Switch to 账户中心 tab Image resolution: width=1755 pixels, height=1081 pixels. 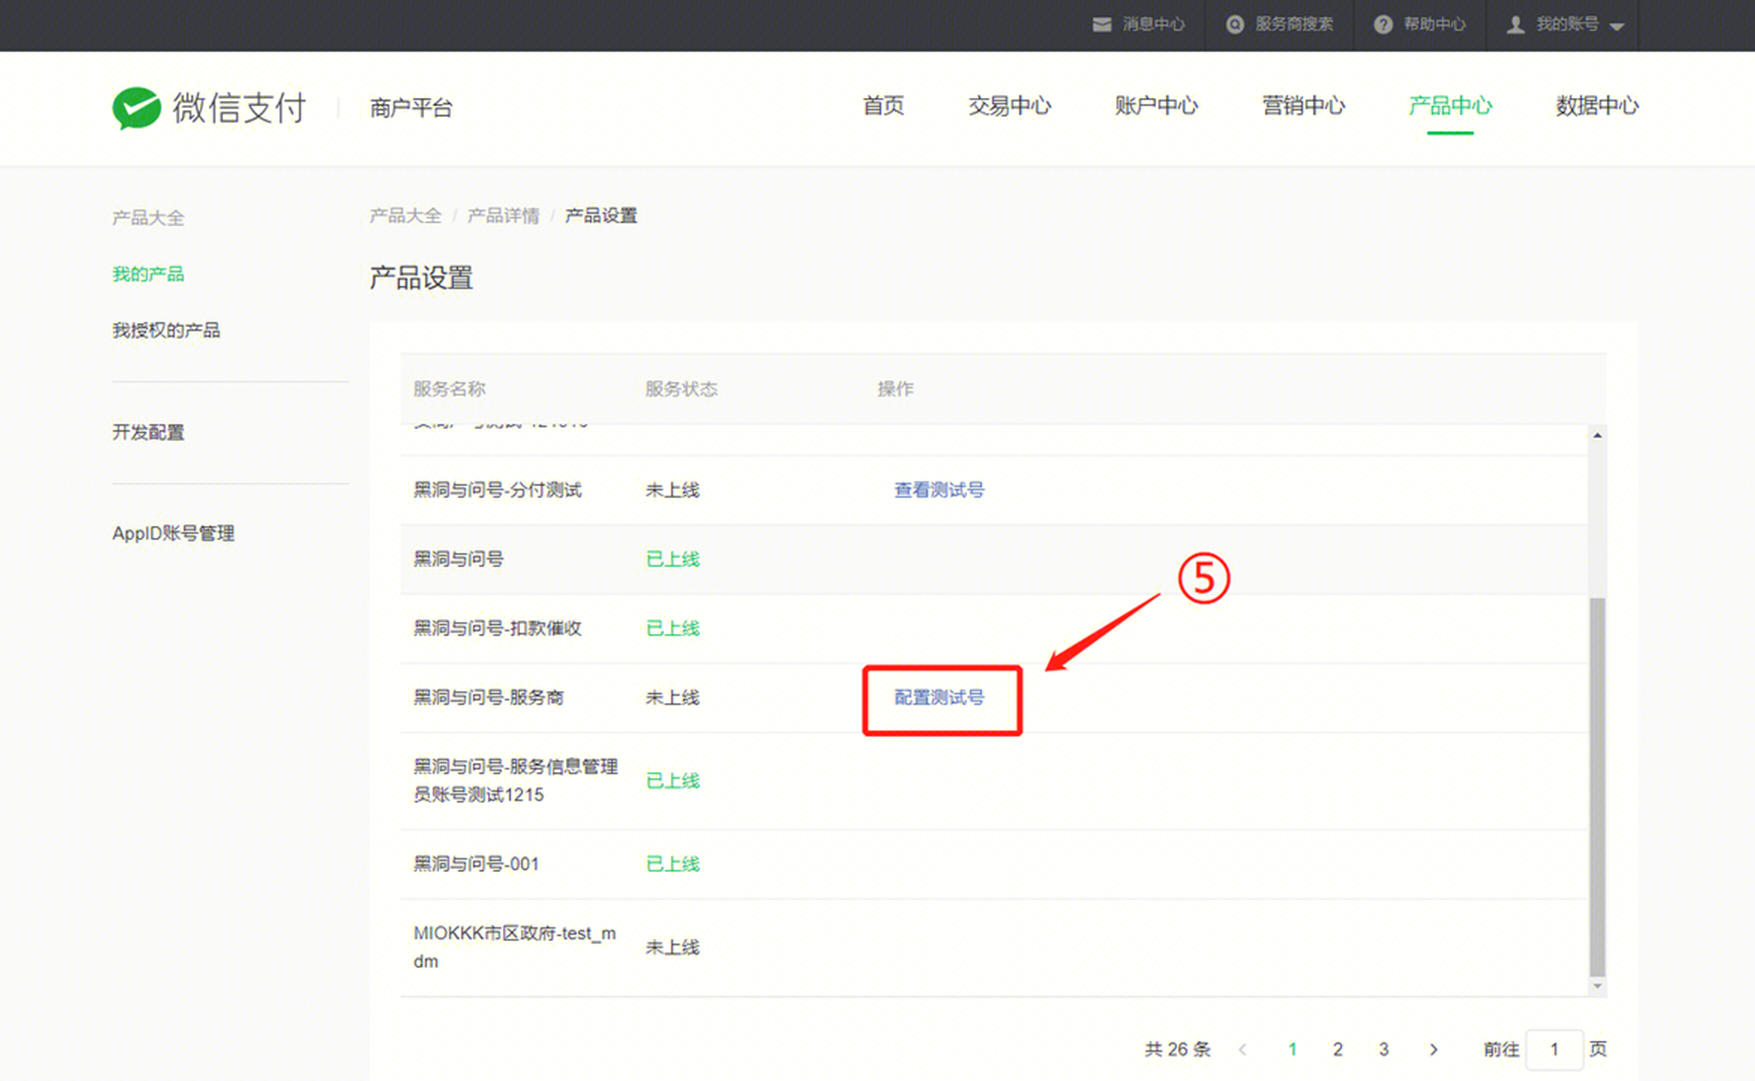pyautogui.click(x=1156, y=106)
